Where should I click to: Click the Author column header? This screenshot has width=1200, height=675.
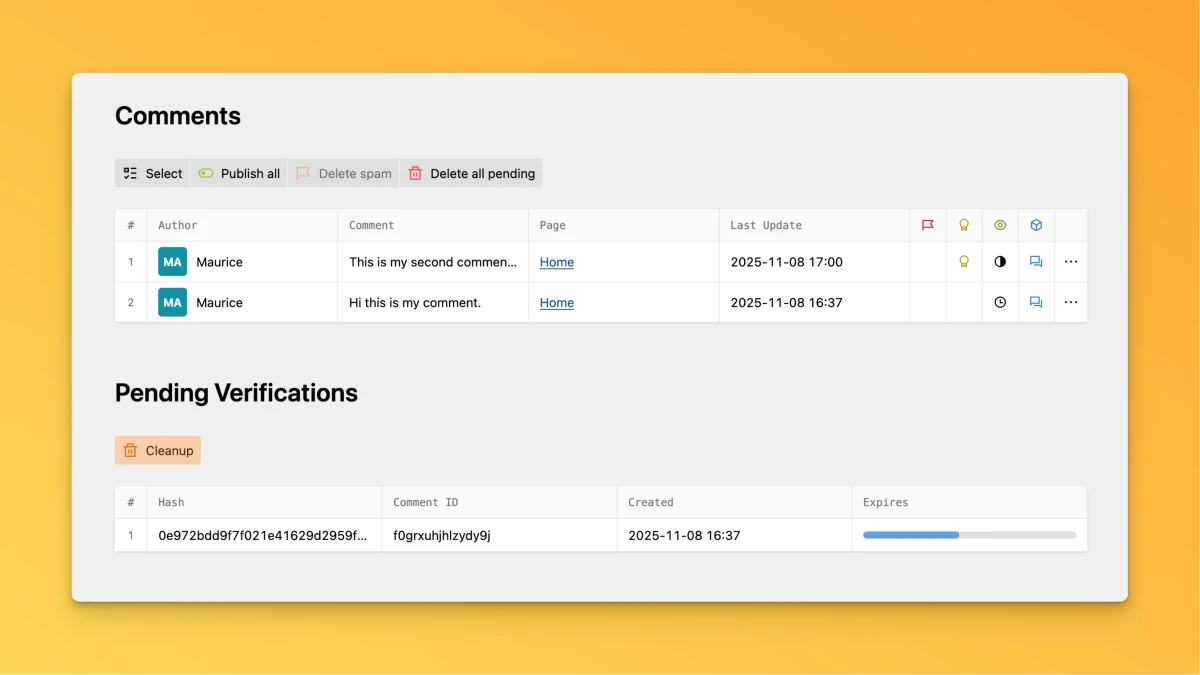pos(178,225)
